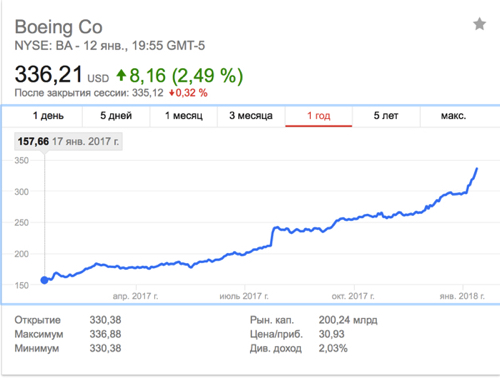Select the 1 месяц range tab
This screenshot has height=378, width=500.
184,116
